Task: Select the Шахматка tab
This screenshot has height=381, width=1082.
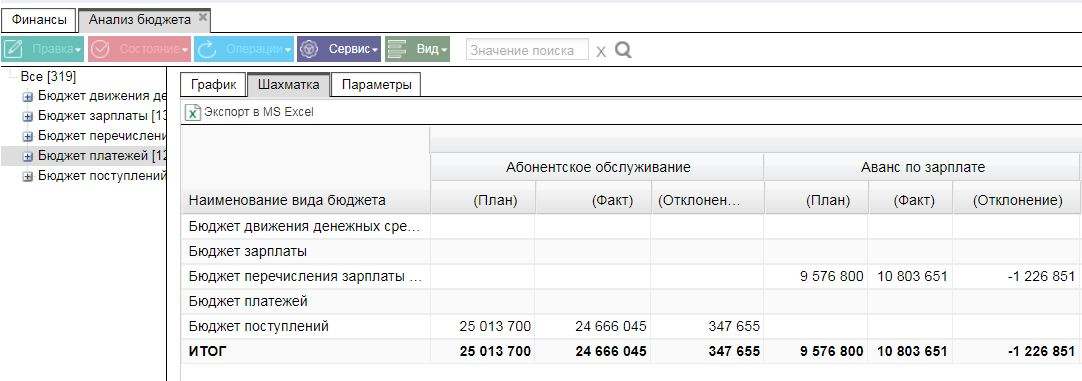Action: pos(288,84)
